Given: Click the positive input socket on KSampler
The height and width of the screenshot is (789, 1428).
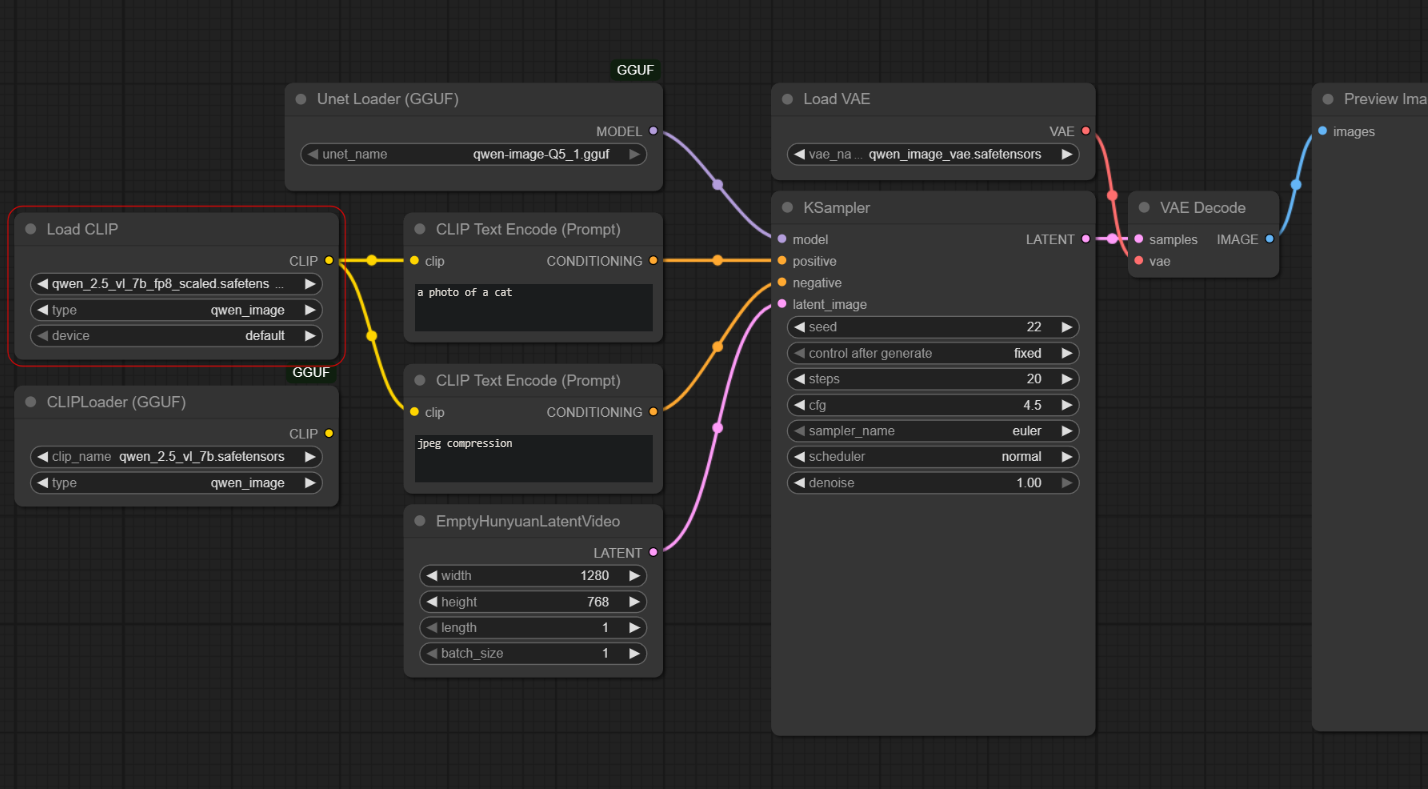Looking at the screenshot, I should point(782,261).
